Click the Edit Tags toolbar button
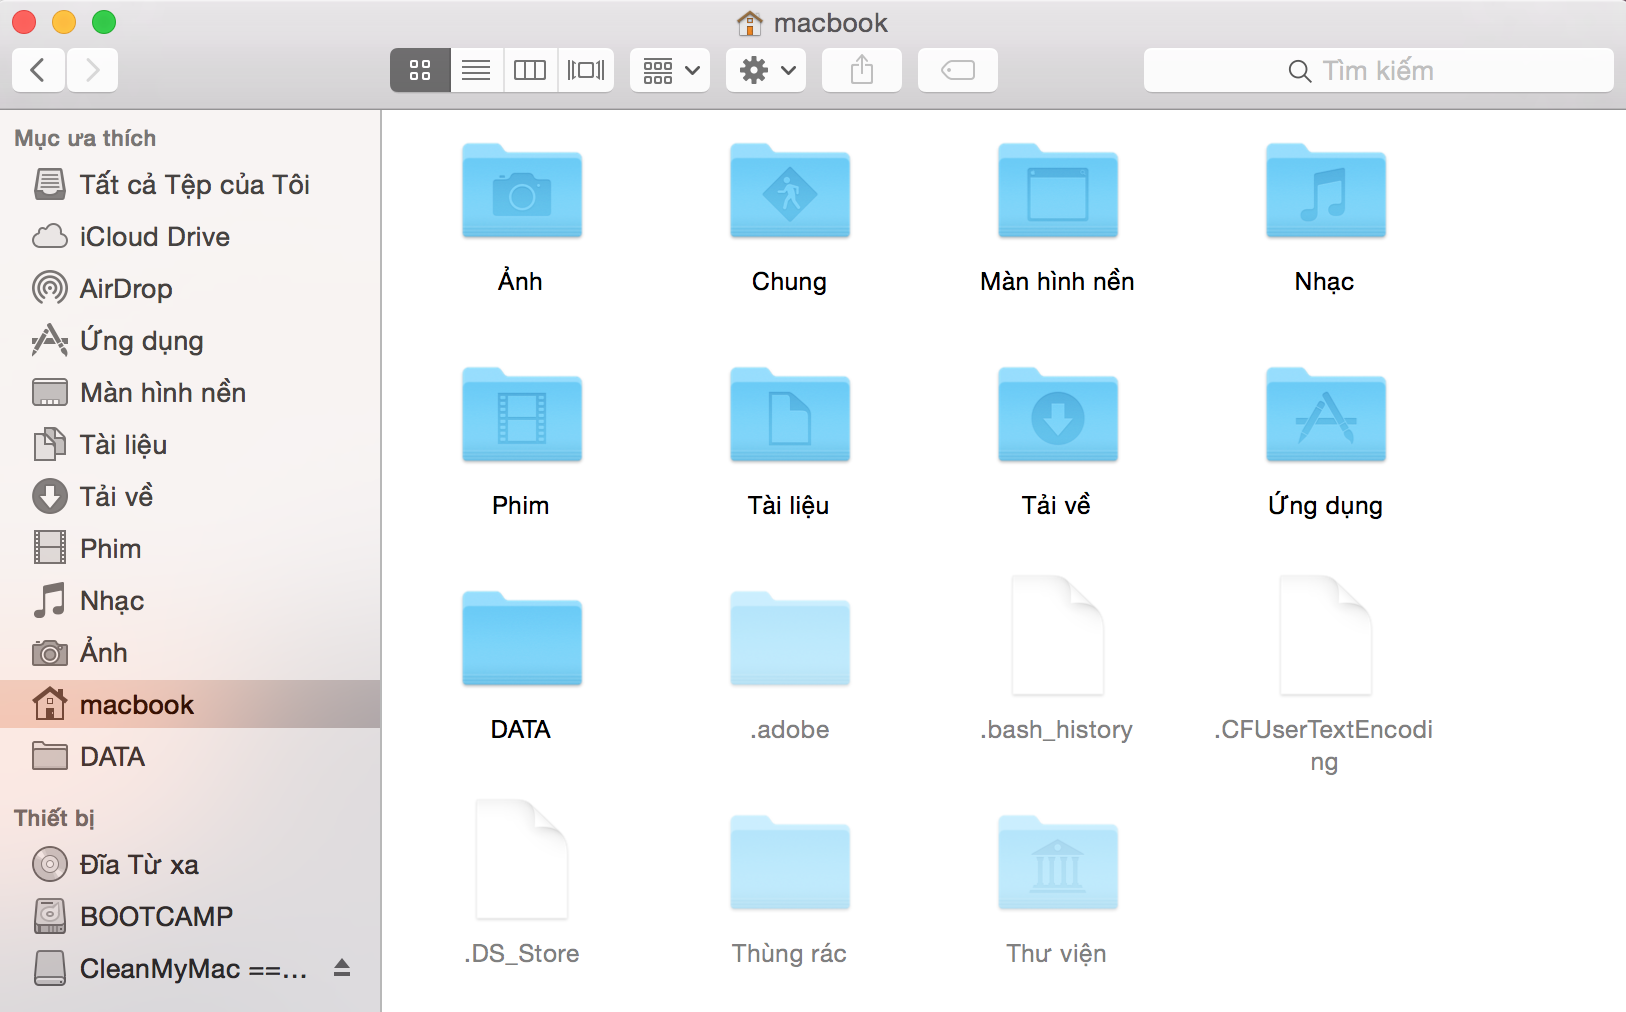This screenshot has width=1626, height=1012. click(x=958, y=70)
